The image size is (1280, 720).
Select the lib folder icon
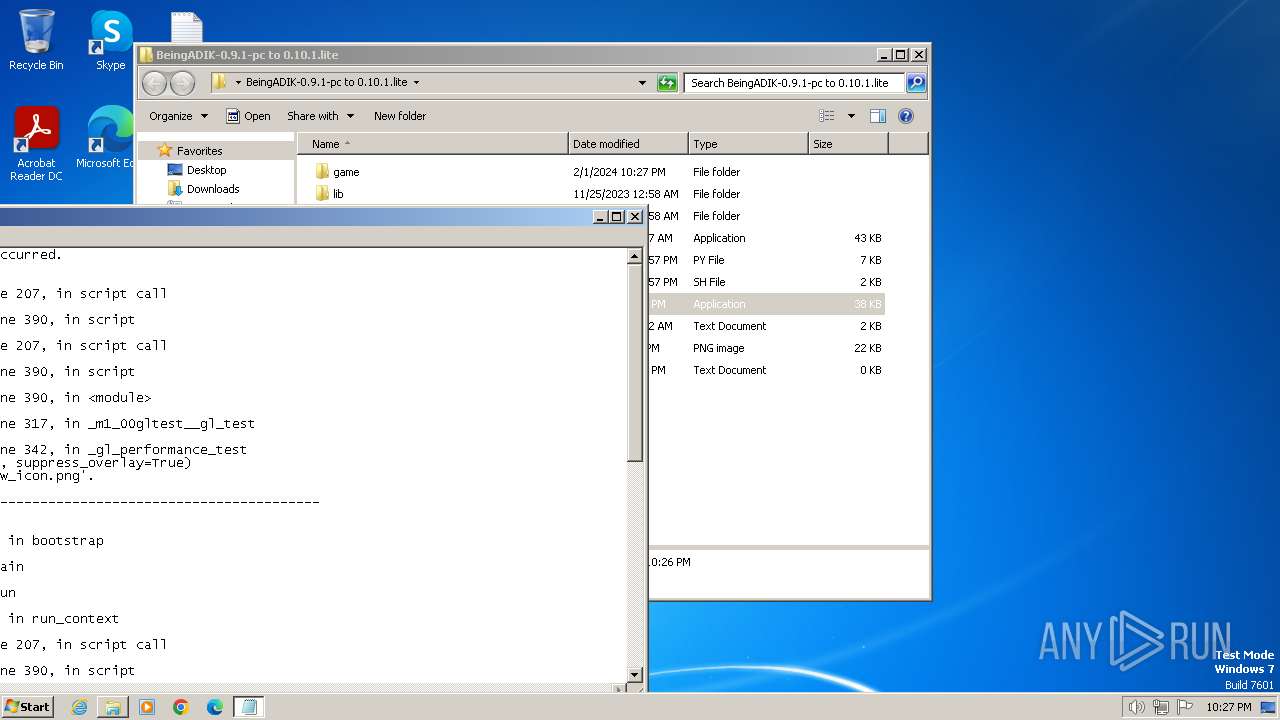322,194
